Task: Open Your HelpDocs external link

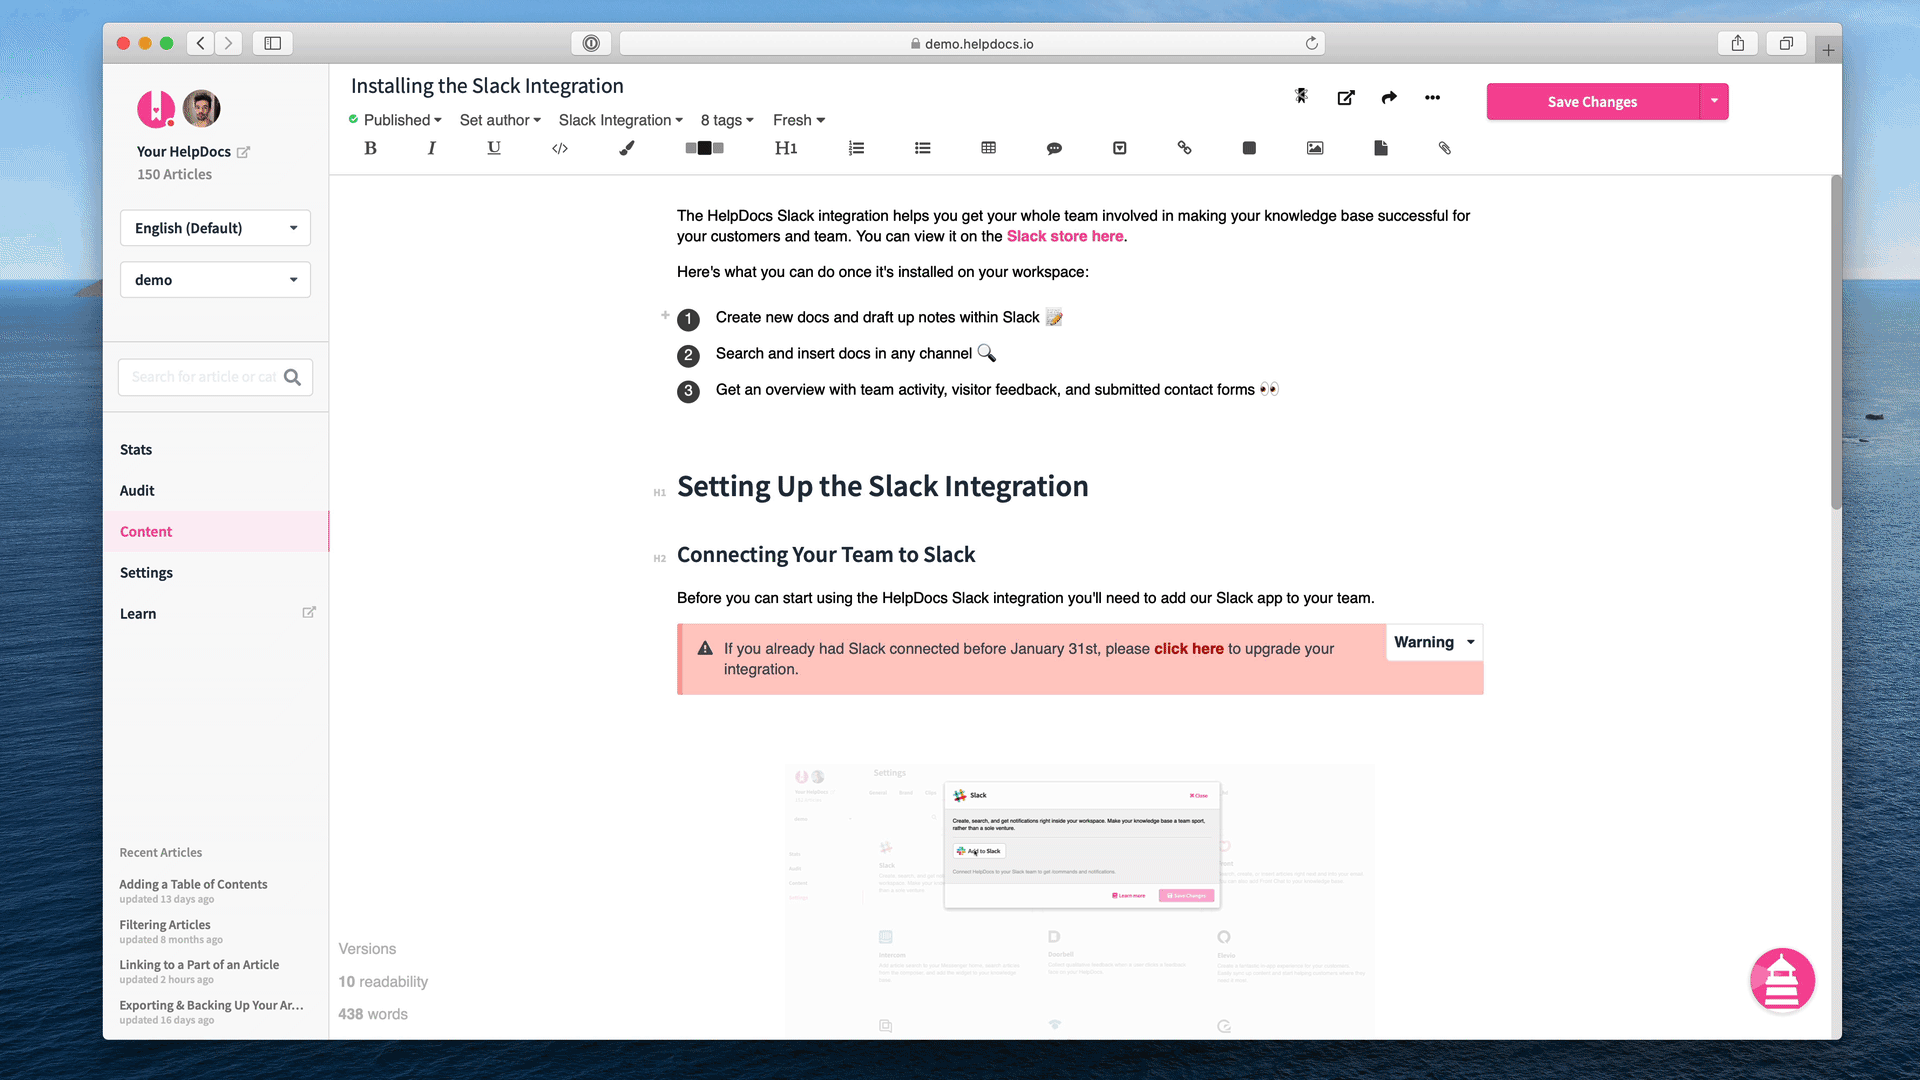Action: pyautogui.click(x=243, y=152)
